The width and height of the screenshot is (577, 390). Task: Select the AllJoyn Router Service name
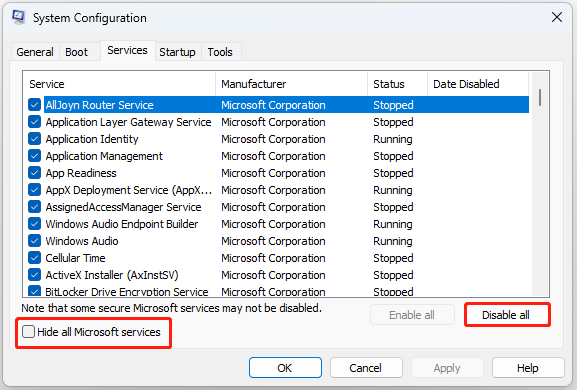(99, 105)
